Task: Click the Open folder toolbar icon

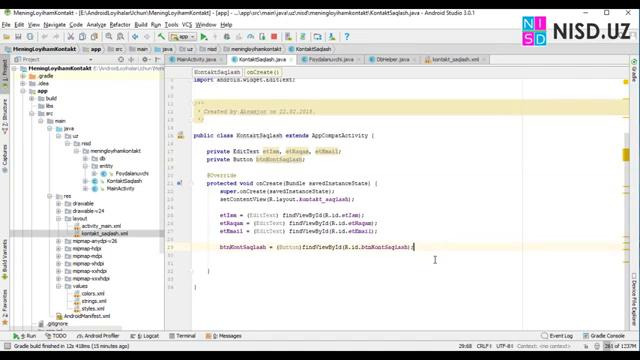Action: 7,37
